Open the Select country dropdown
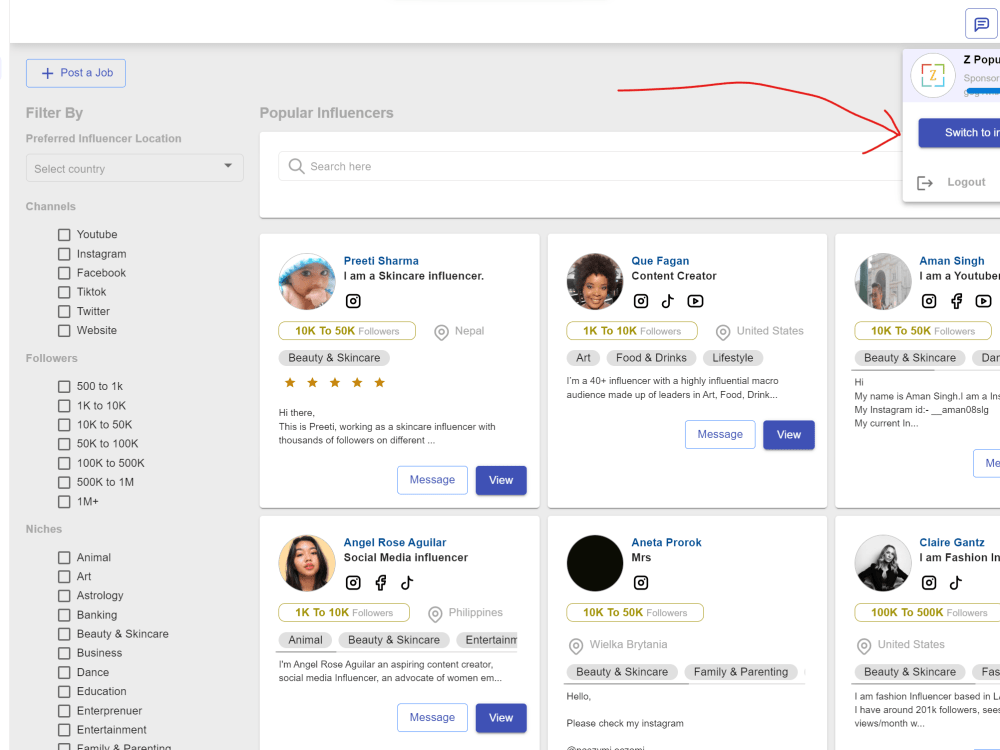 coord(135,168)
